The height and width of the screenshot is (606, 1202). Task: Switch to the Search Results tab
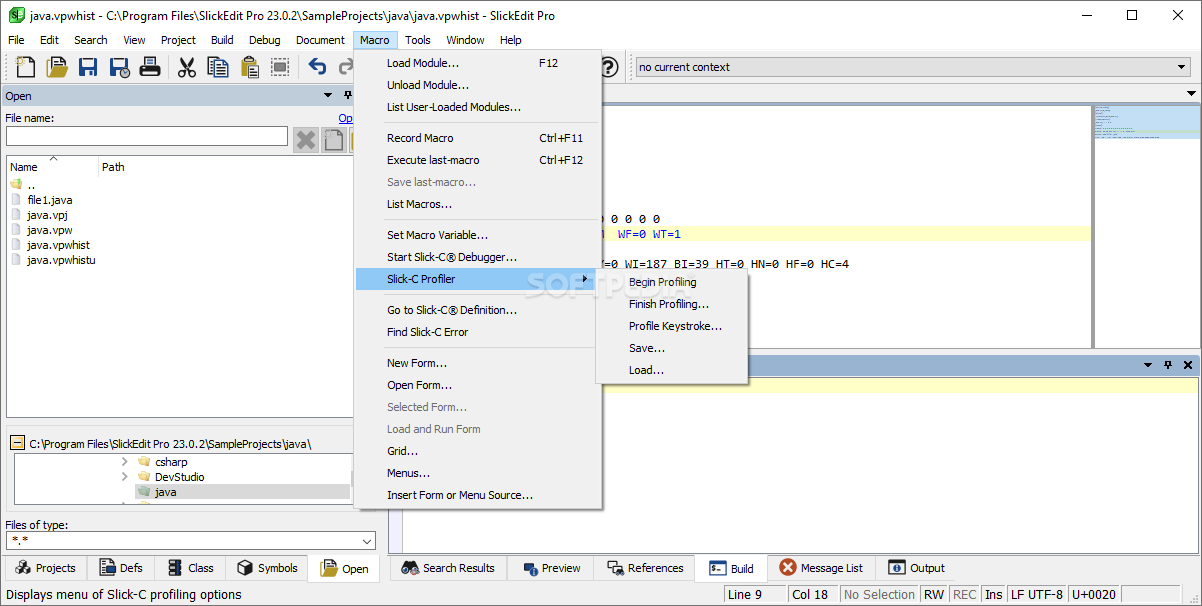coord(448,568)
